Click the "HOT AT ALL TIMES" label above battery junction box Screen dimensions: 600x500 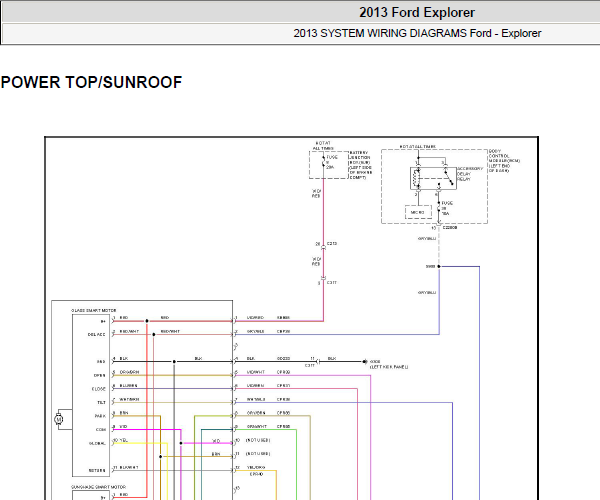[x=323, y=145]
